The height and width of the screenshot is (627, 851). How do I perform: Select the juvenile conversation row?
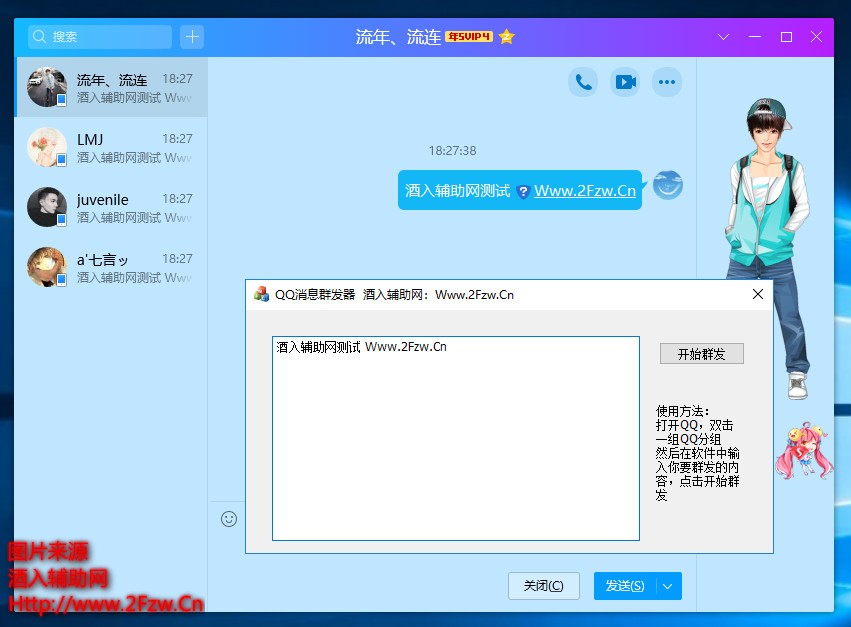tap(111, 207)
